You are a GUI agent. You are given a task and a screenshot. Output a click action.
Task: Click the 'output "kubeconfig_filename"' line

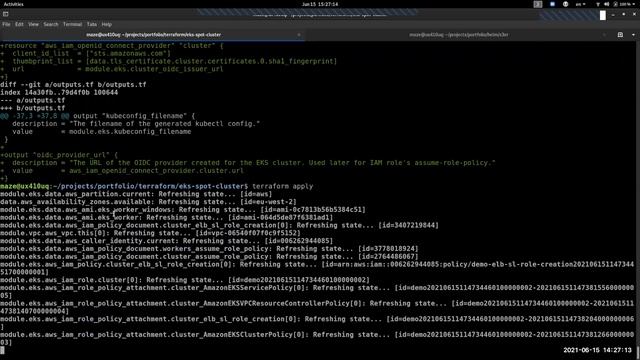[x=98, y=116]
